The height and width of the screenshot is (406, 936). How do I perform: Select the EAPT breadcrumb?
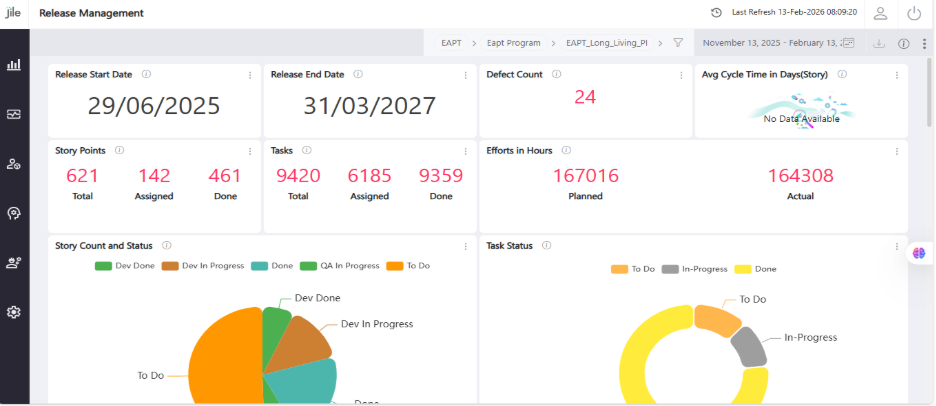tap(451, 43)
